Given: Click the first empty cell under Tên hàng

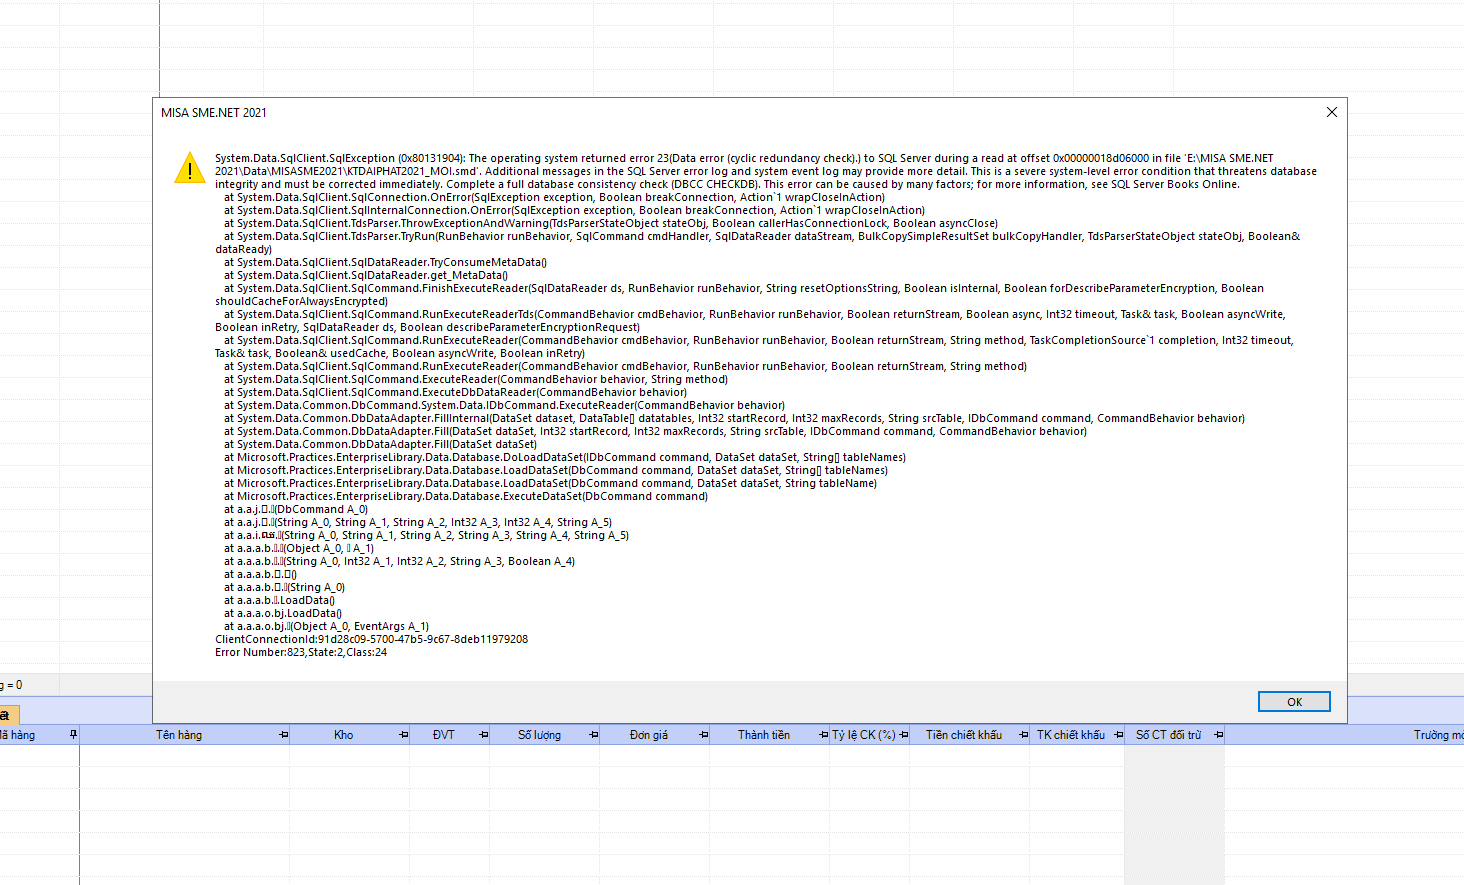Looking at the screenshot, I should pos(185,755).
